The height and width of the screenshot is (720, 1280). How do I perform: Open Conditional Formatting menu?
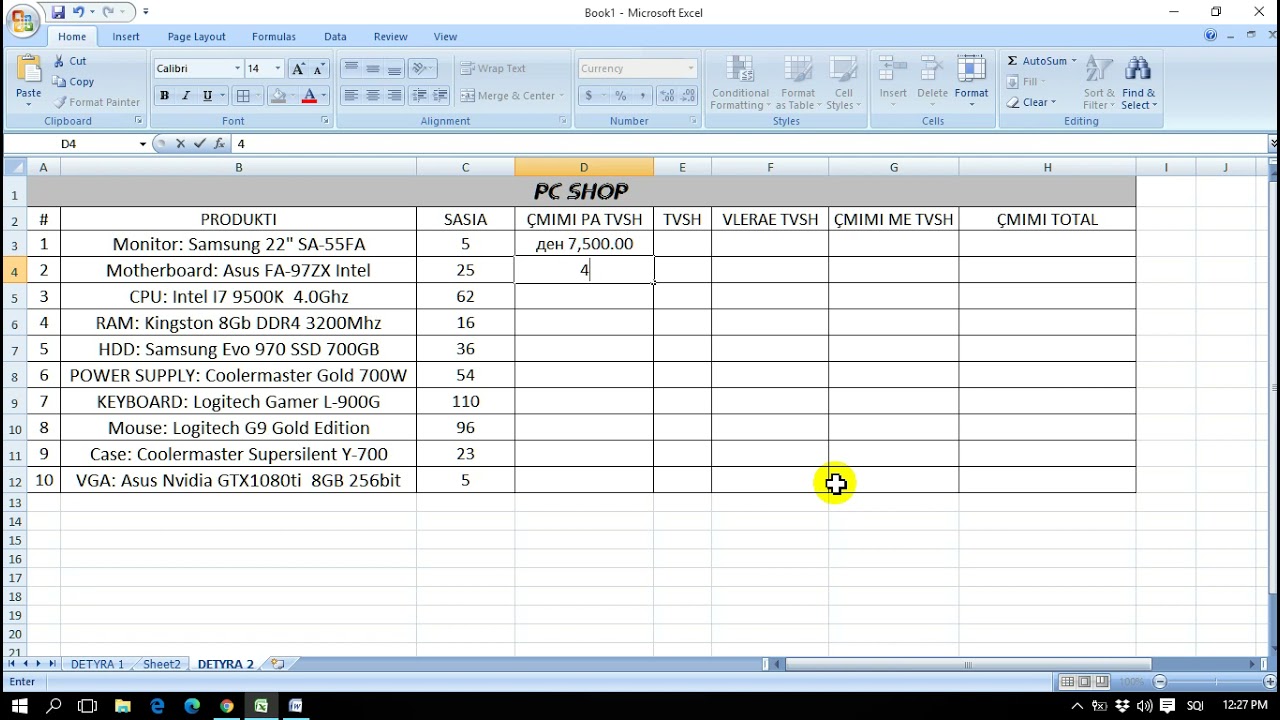[x=740, y=82]
